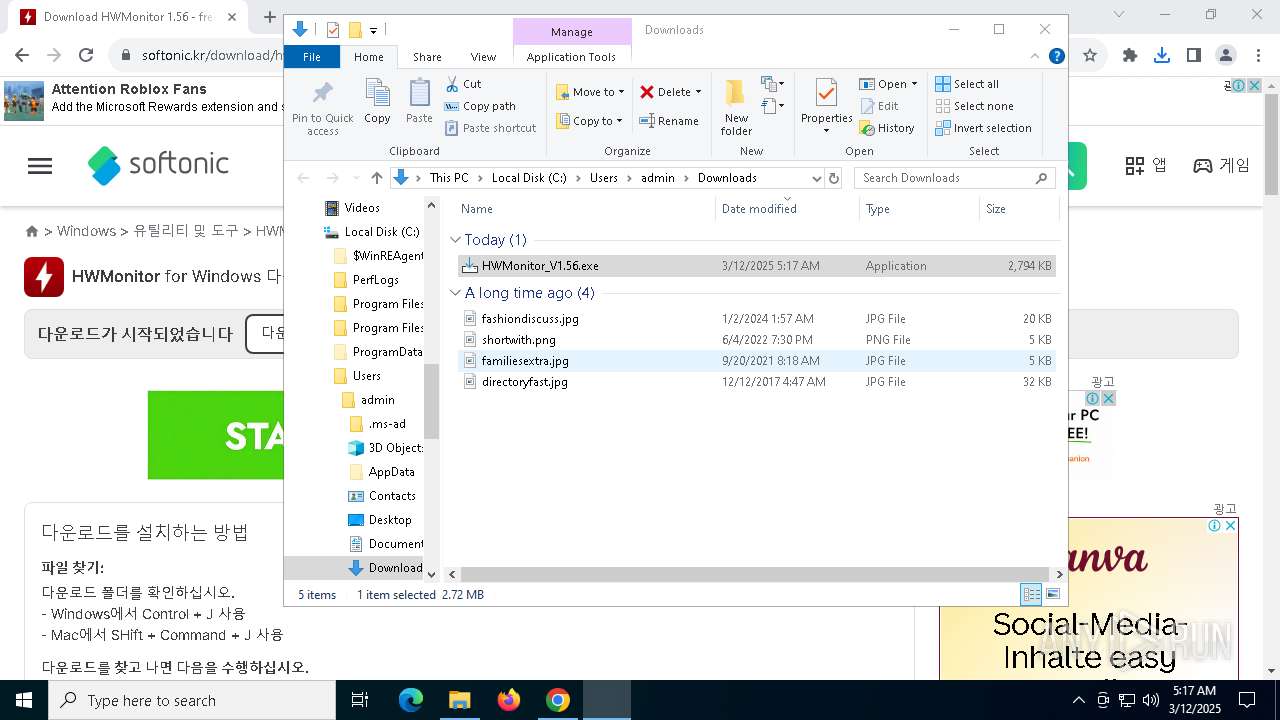The height and width of the screenshot is (720, 1280).
Task: Switch to large thumbnails view icon
Action: 1052,595
